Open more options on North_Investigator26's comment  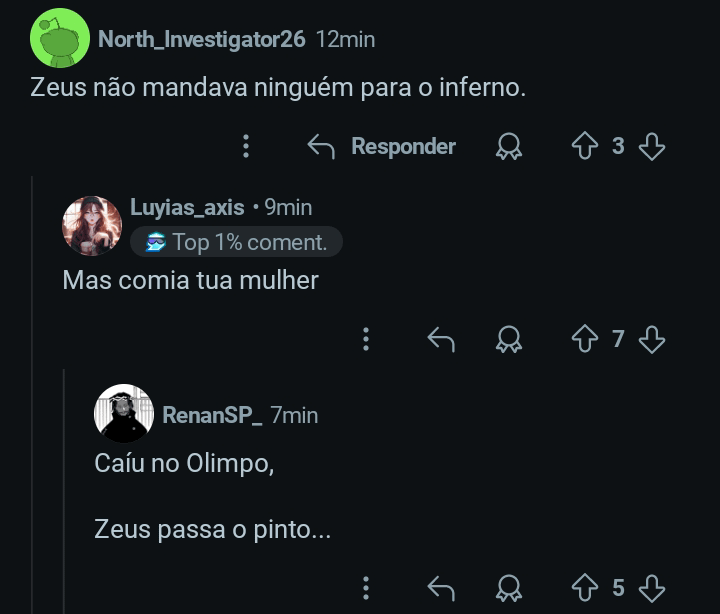coord(246,147)
